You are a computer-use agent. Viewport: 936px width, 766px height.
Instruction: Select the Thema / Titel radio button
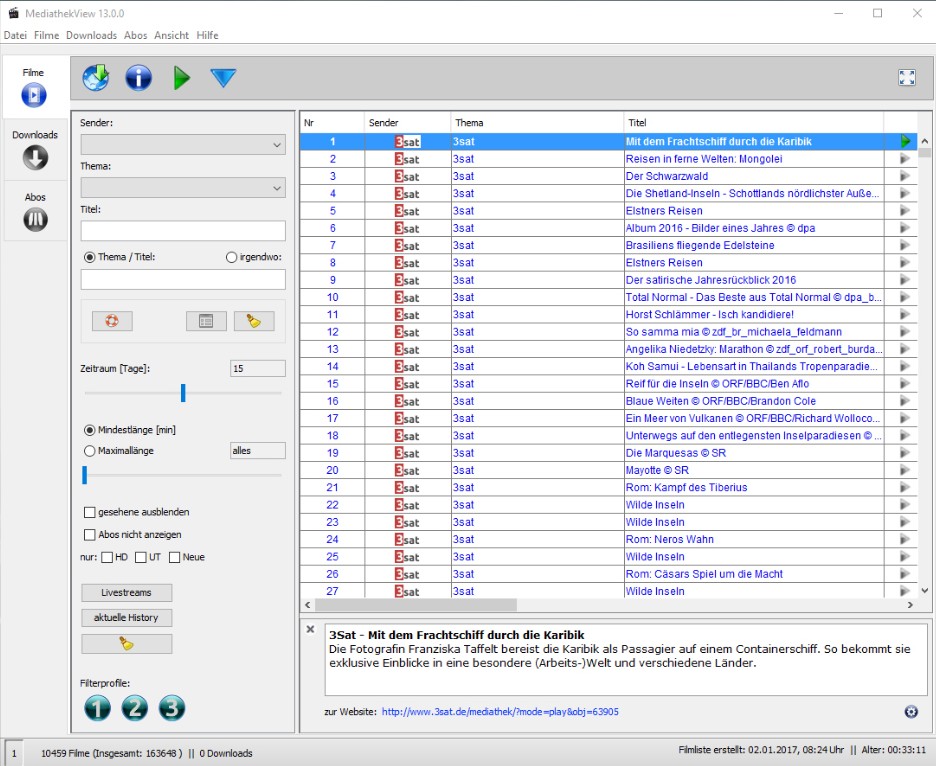pyautogui.click(x=90, y=257)
